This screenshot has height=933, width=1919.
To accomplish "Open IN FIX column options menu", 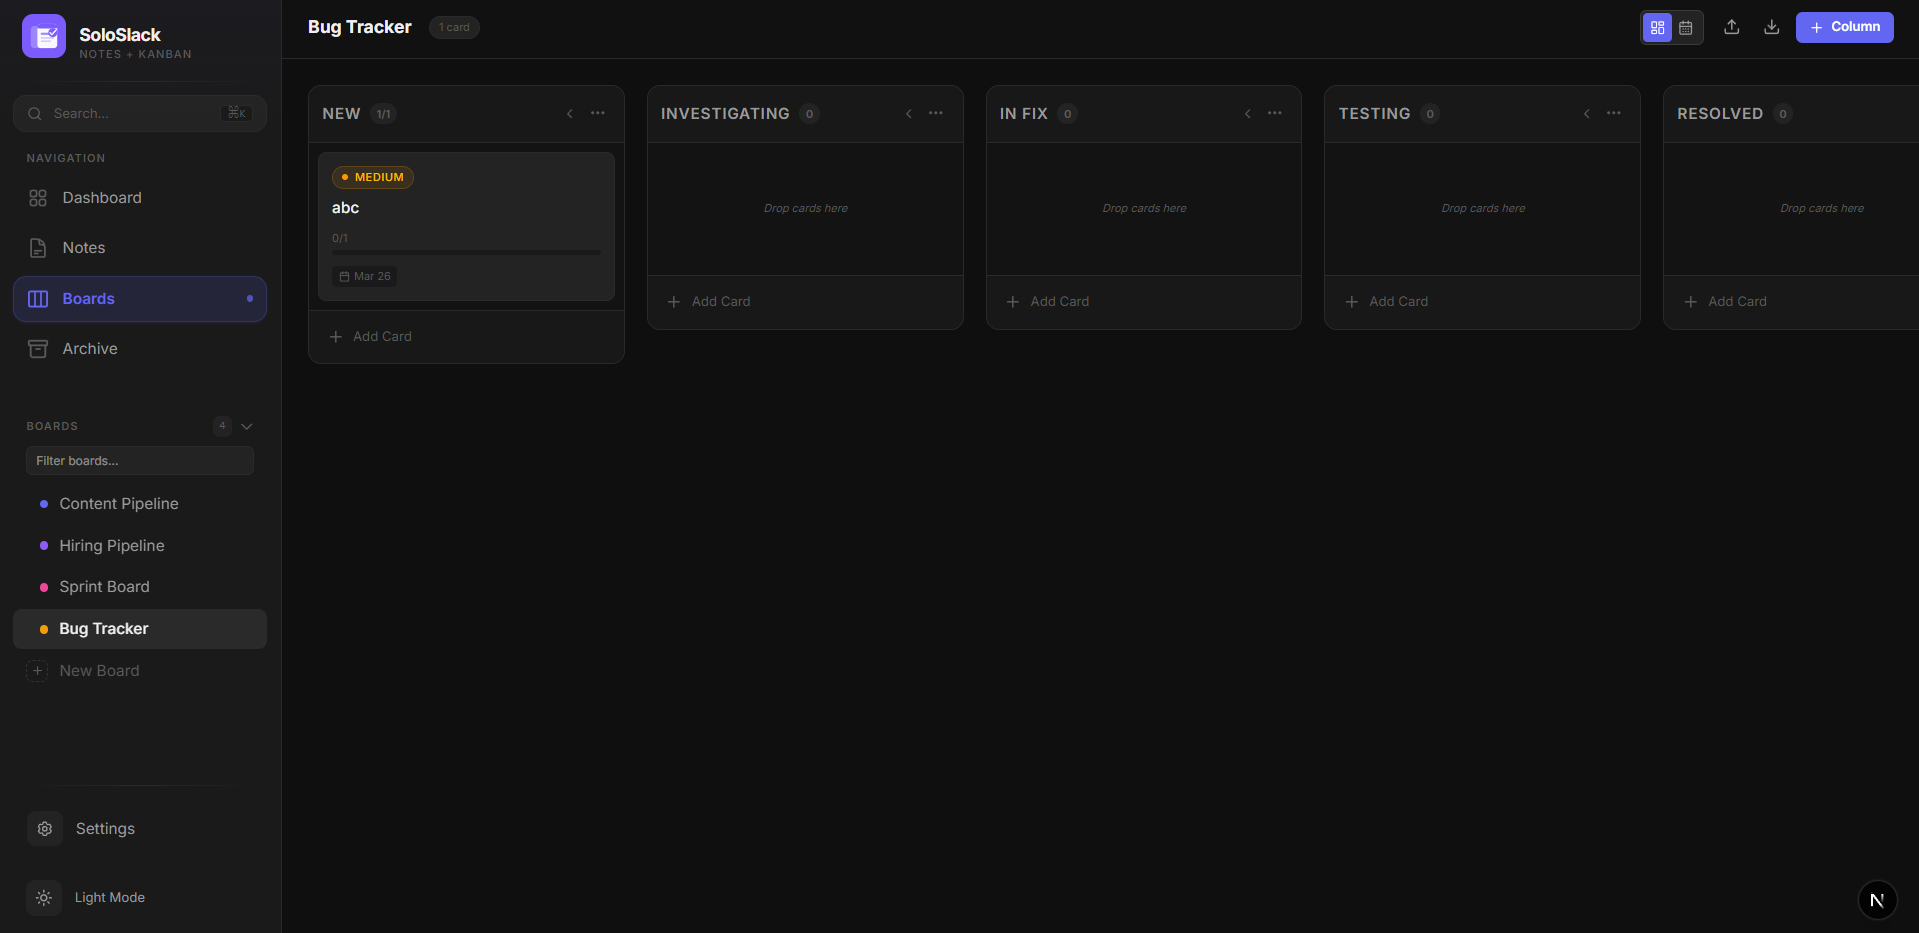I will pyautogui.click(x=1275, y=113).
